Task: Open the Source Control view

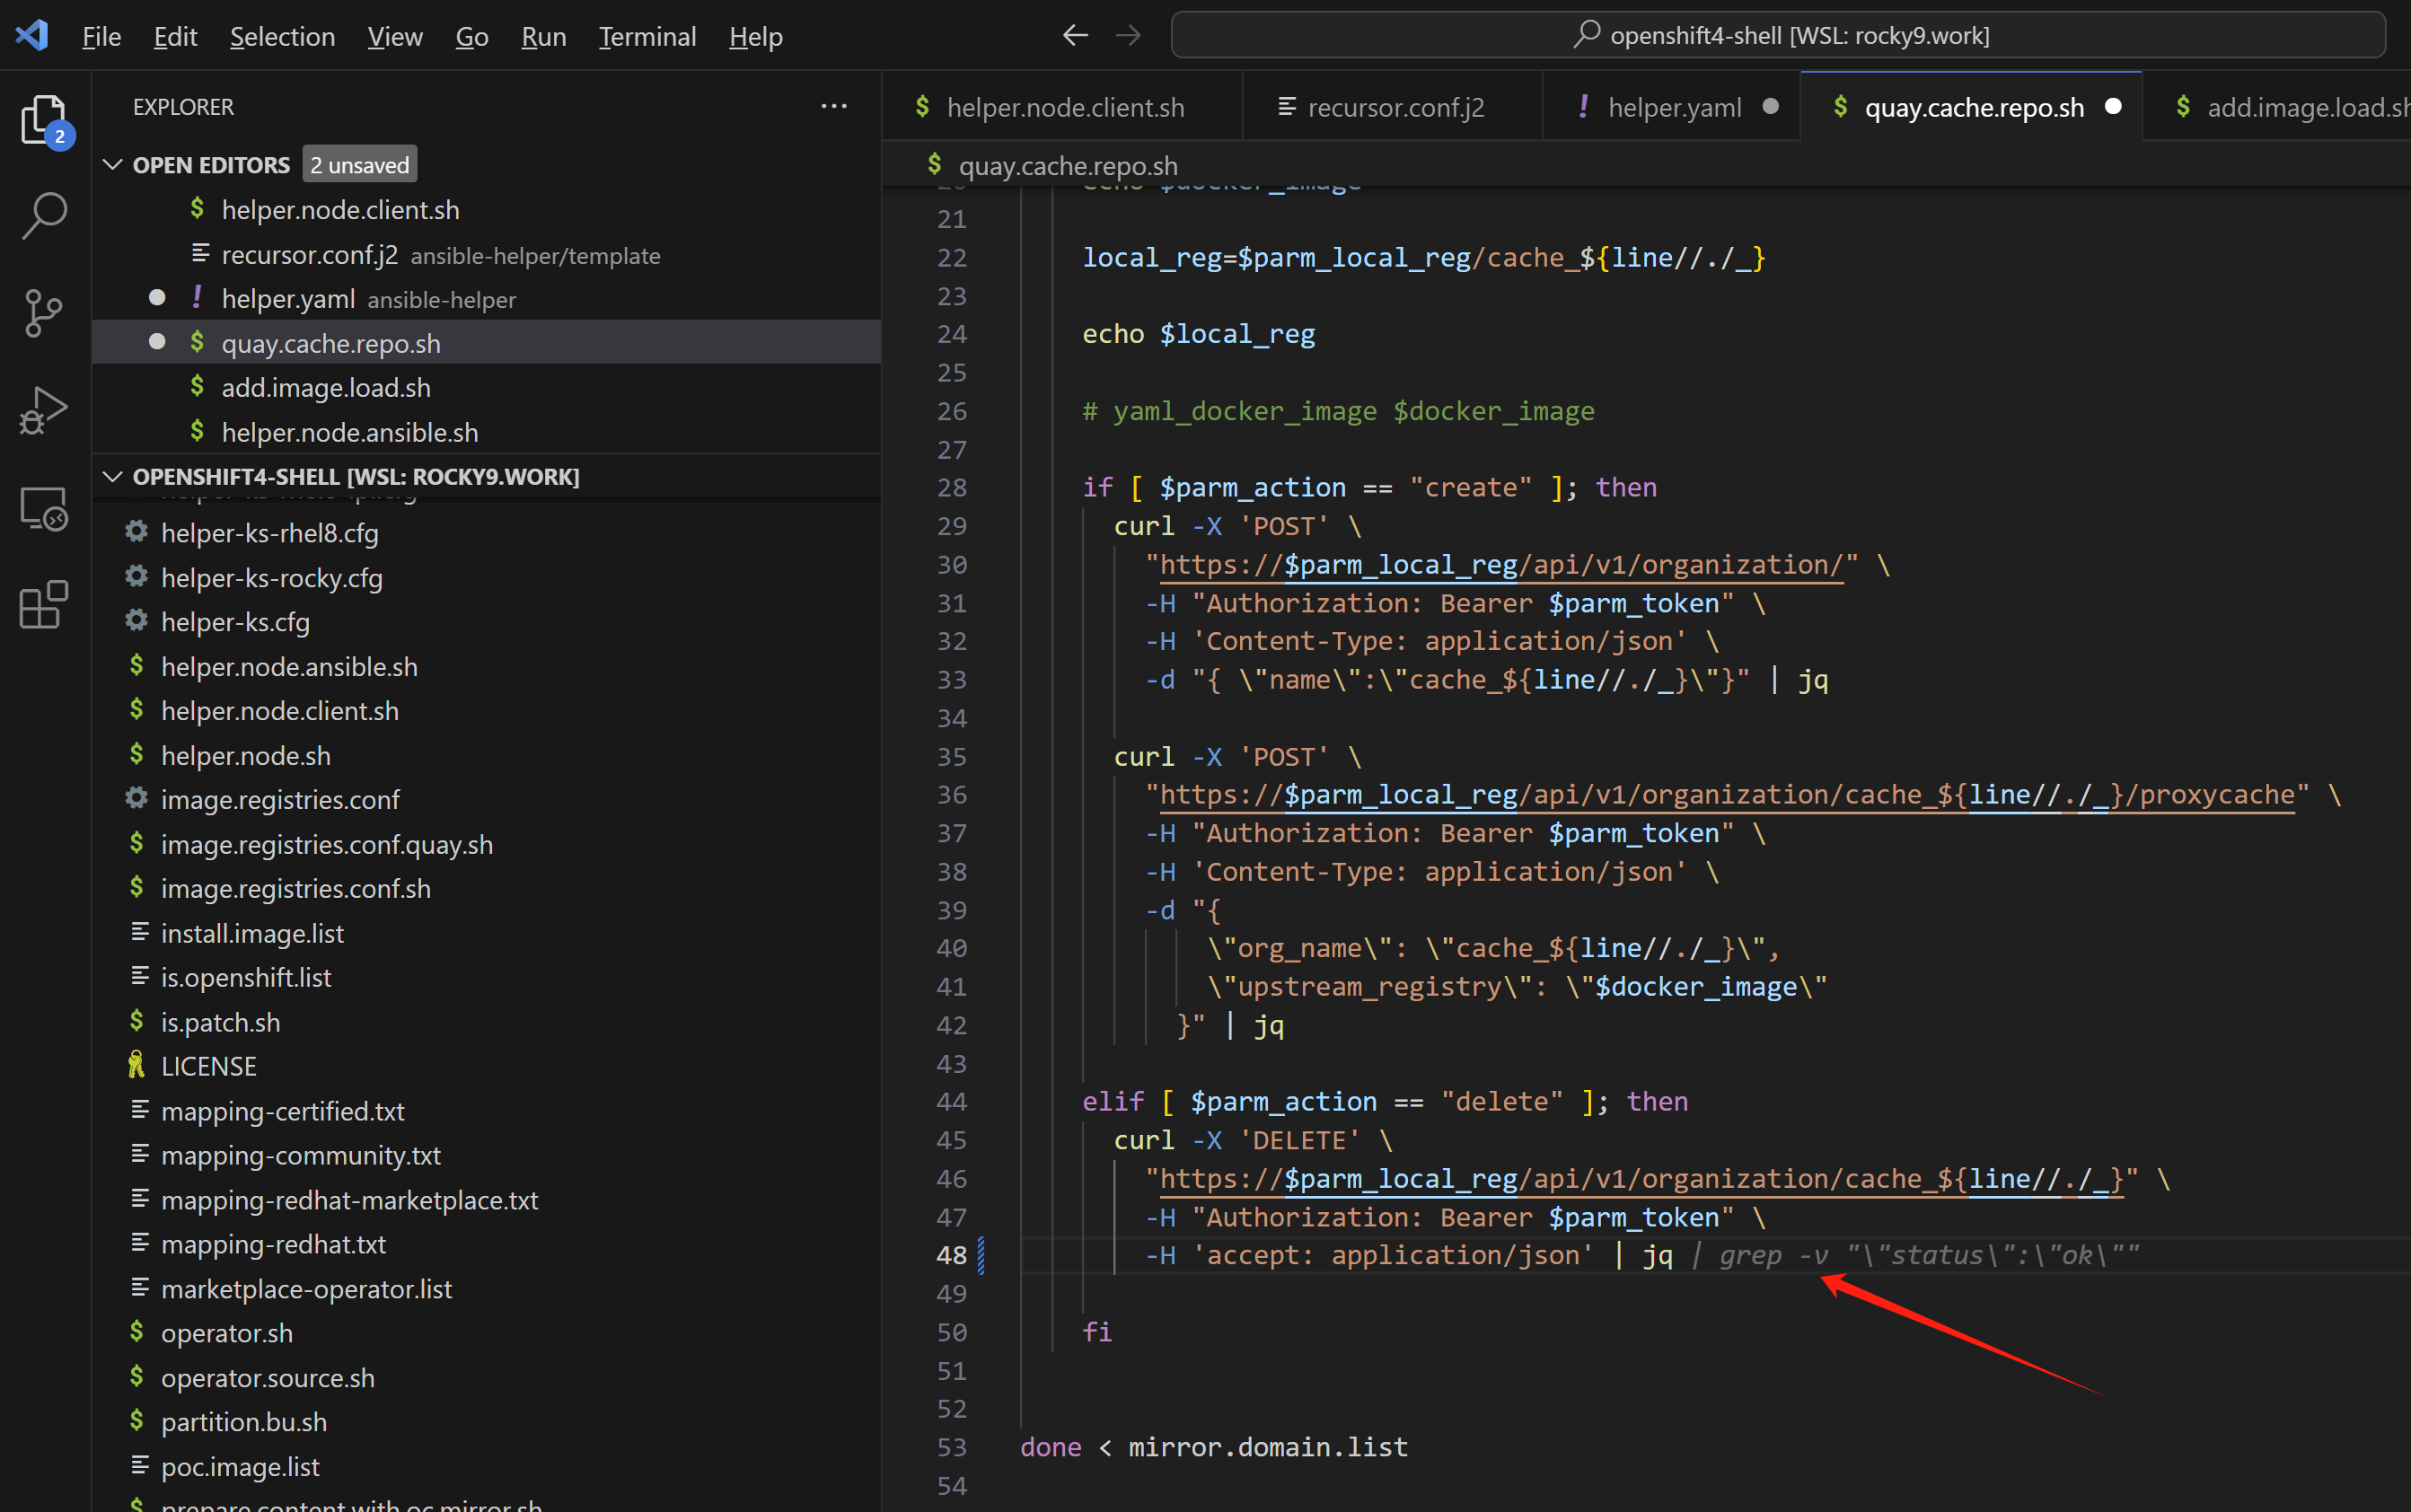Action: (43, 313)
